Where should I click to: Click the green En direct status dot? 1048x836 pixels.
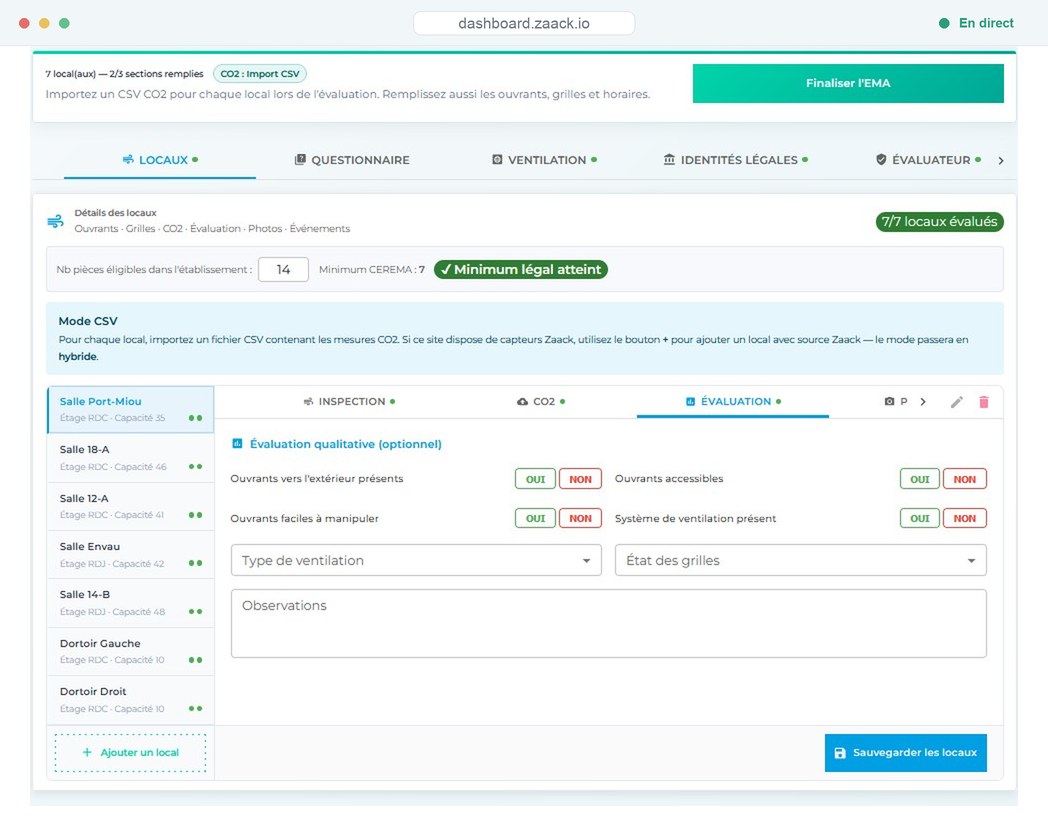coord(944,23)
